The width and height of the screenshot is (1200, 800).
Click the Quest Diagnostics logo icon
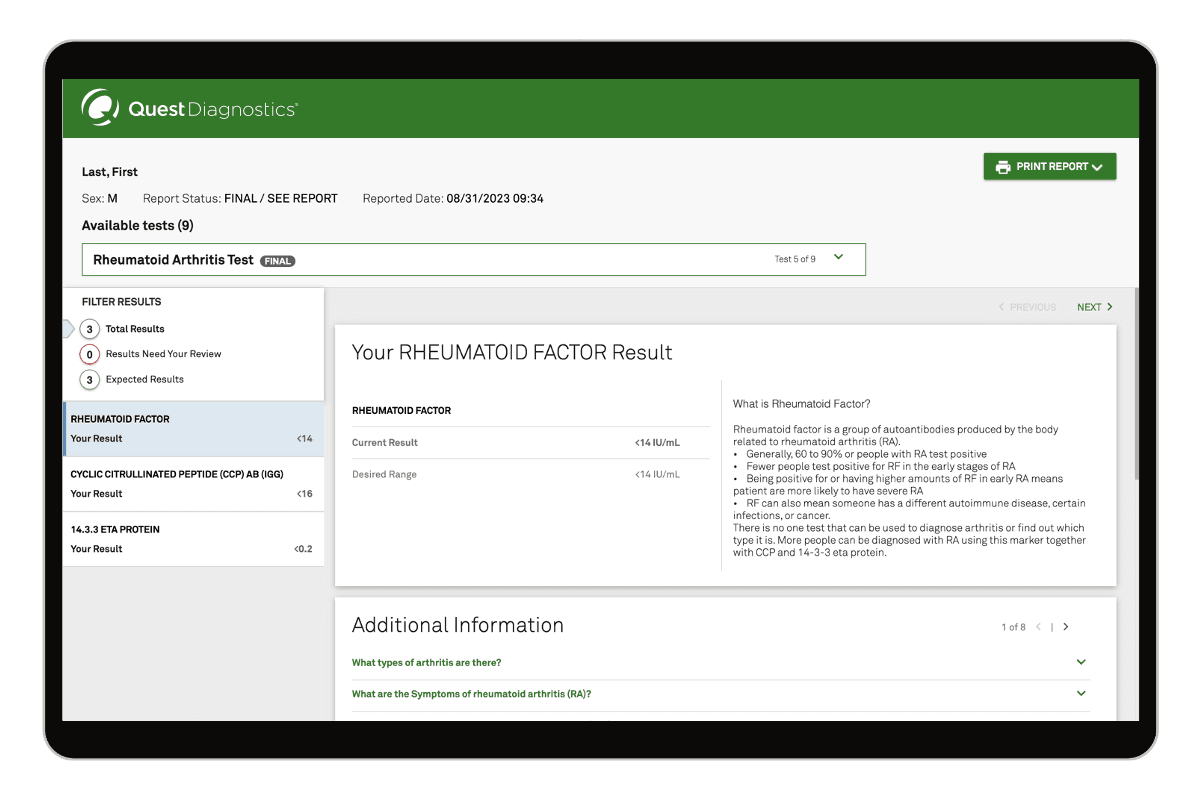coord(101,108)
